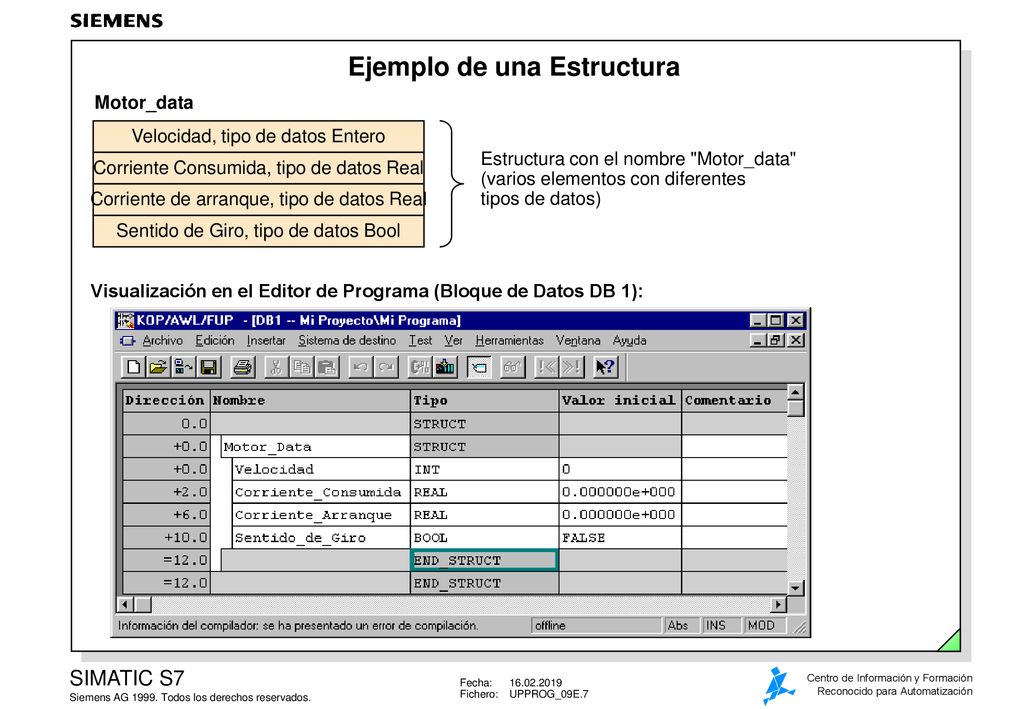Image resolution: width=1024 pixels, height=709 pixels.
Task: Click the horizontal scrollbar thumb
Action: (142, 605)
